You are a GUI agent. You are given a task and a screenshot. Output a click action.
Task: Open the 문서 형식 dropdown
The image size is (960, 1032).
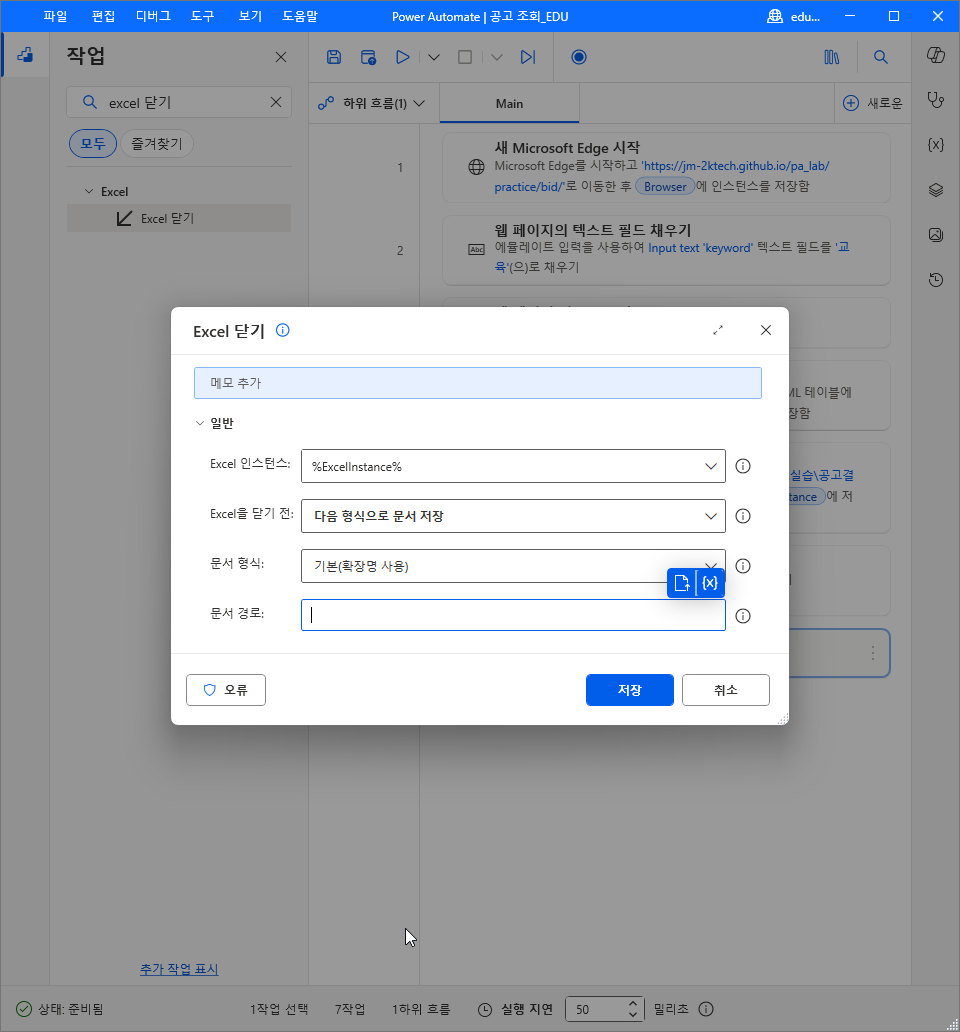tap(513, 566)
